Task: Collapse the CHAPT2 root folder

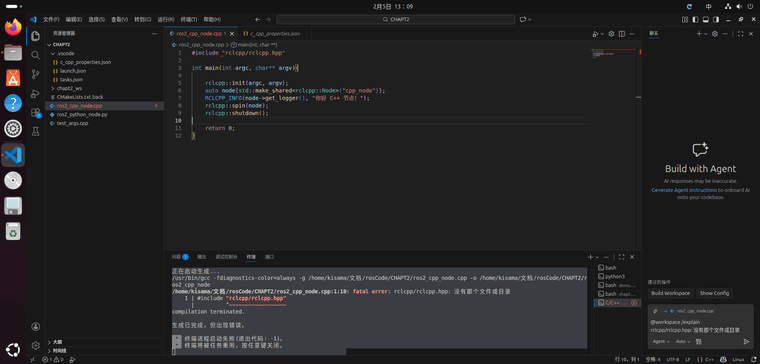Action: pos(61,45)
